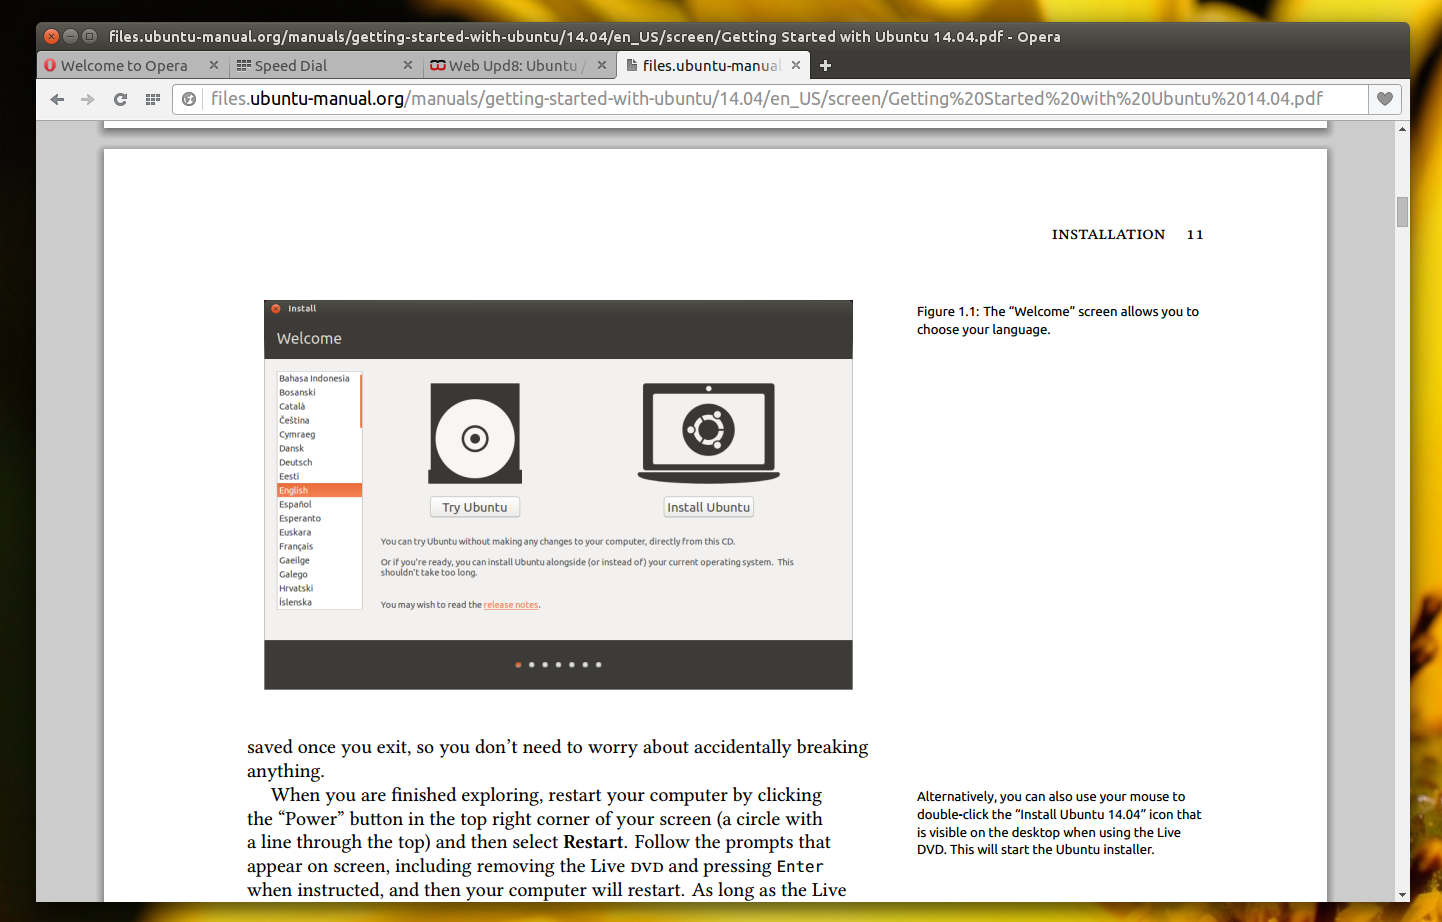Viewport: 1442px width, 922px height.
Task: Open a new tab with the plus icon
Action: click(x=825, y=65)
